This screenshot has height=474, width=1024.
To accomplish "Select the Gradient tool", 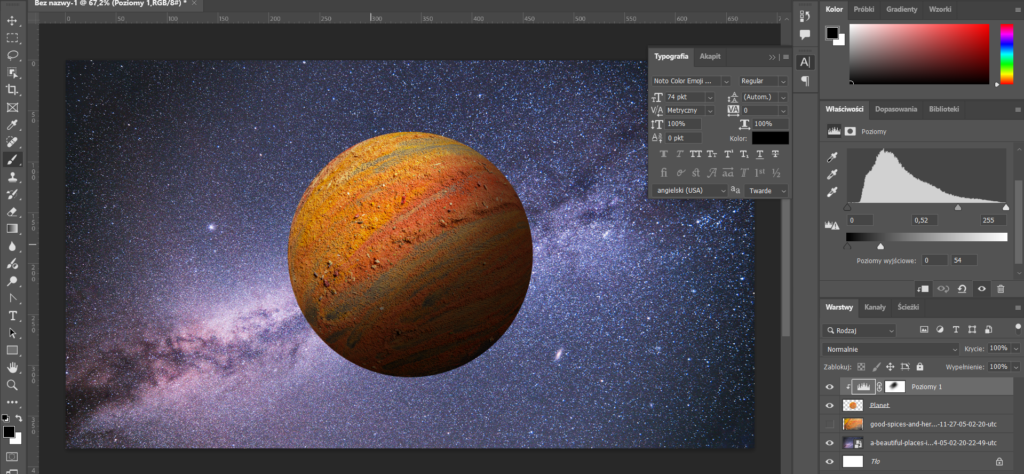I will pos(12,229).
